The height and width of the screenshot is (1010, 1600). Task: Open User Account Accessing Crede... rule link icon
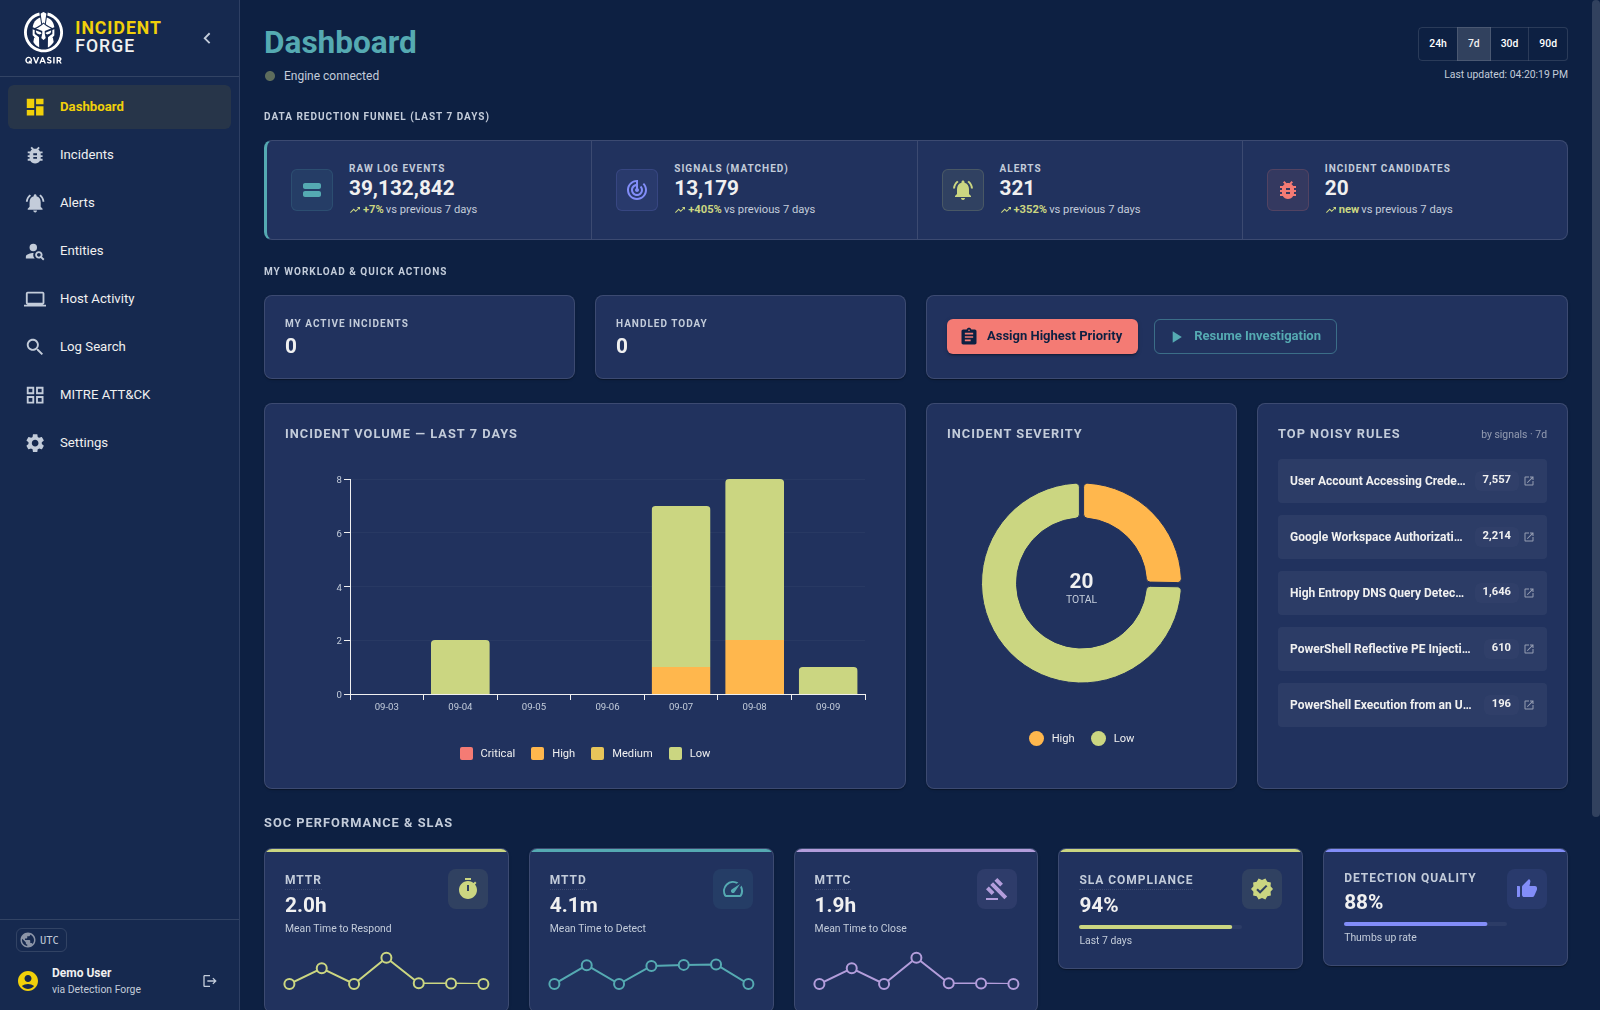click(1529, 481)
